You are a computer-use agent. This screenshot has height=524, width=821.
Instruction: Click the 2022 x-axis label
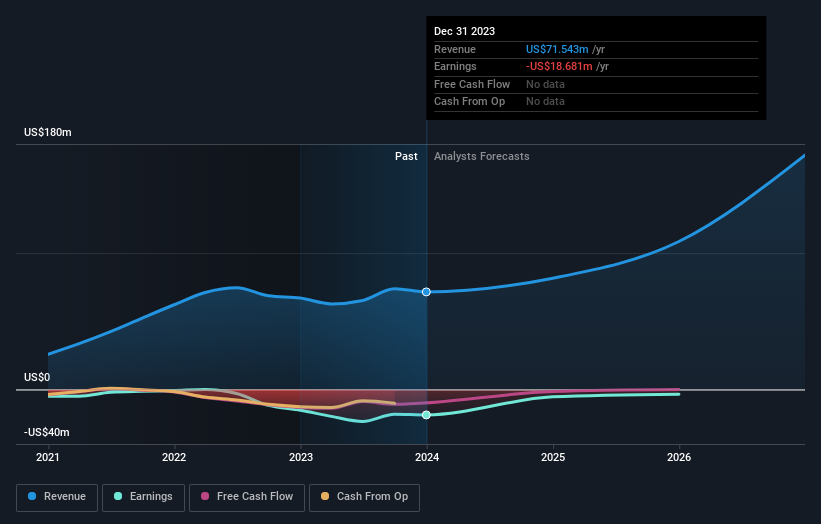[x=174, y=458]
